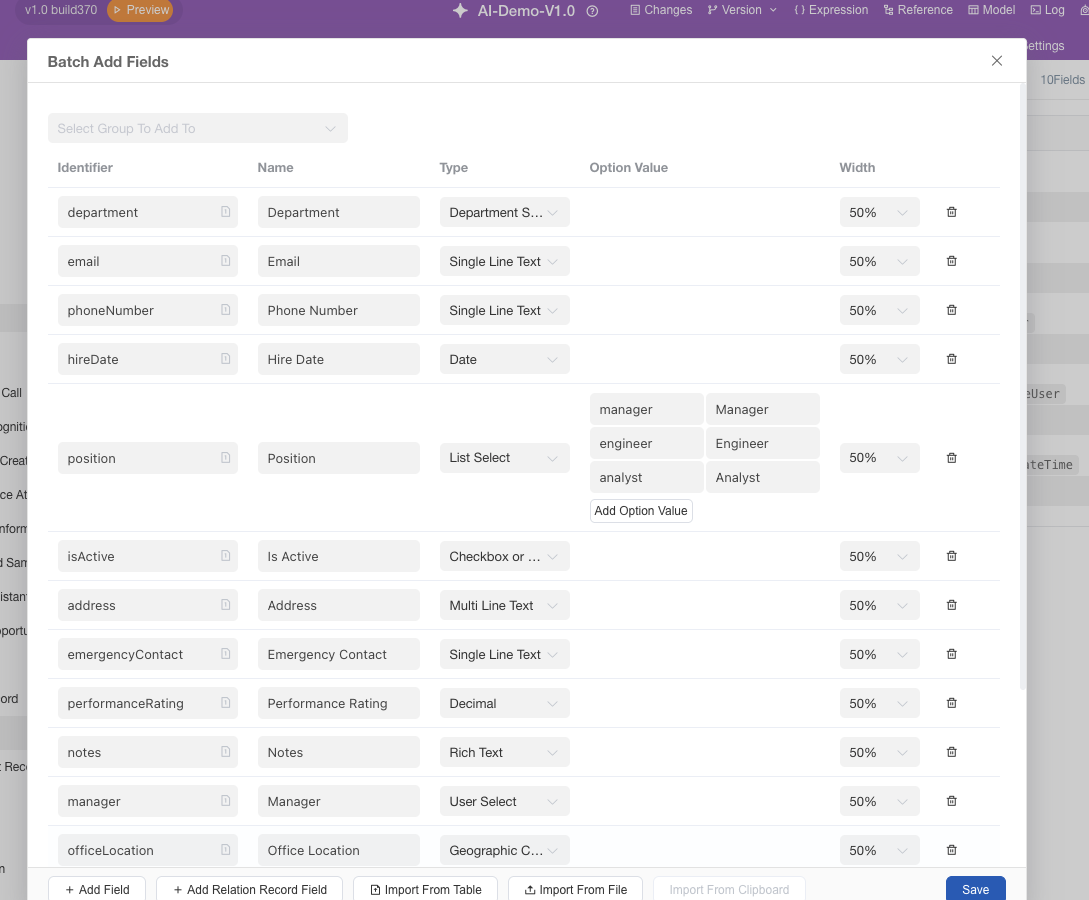Click Add Option Value button
1089x900 pixels.
click(640, 511)
